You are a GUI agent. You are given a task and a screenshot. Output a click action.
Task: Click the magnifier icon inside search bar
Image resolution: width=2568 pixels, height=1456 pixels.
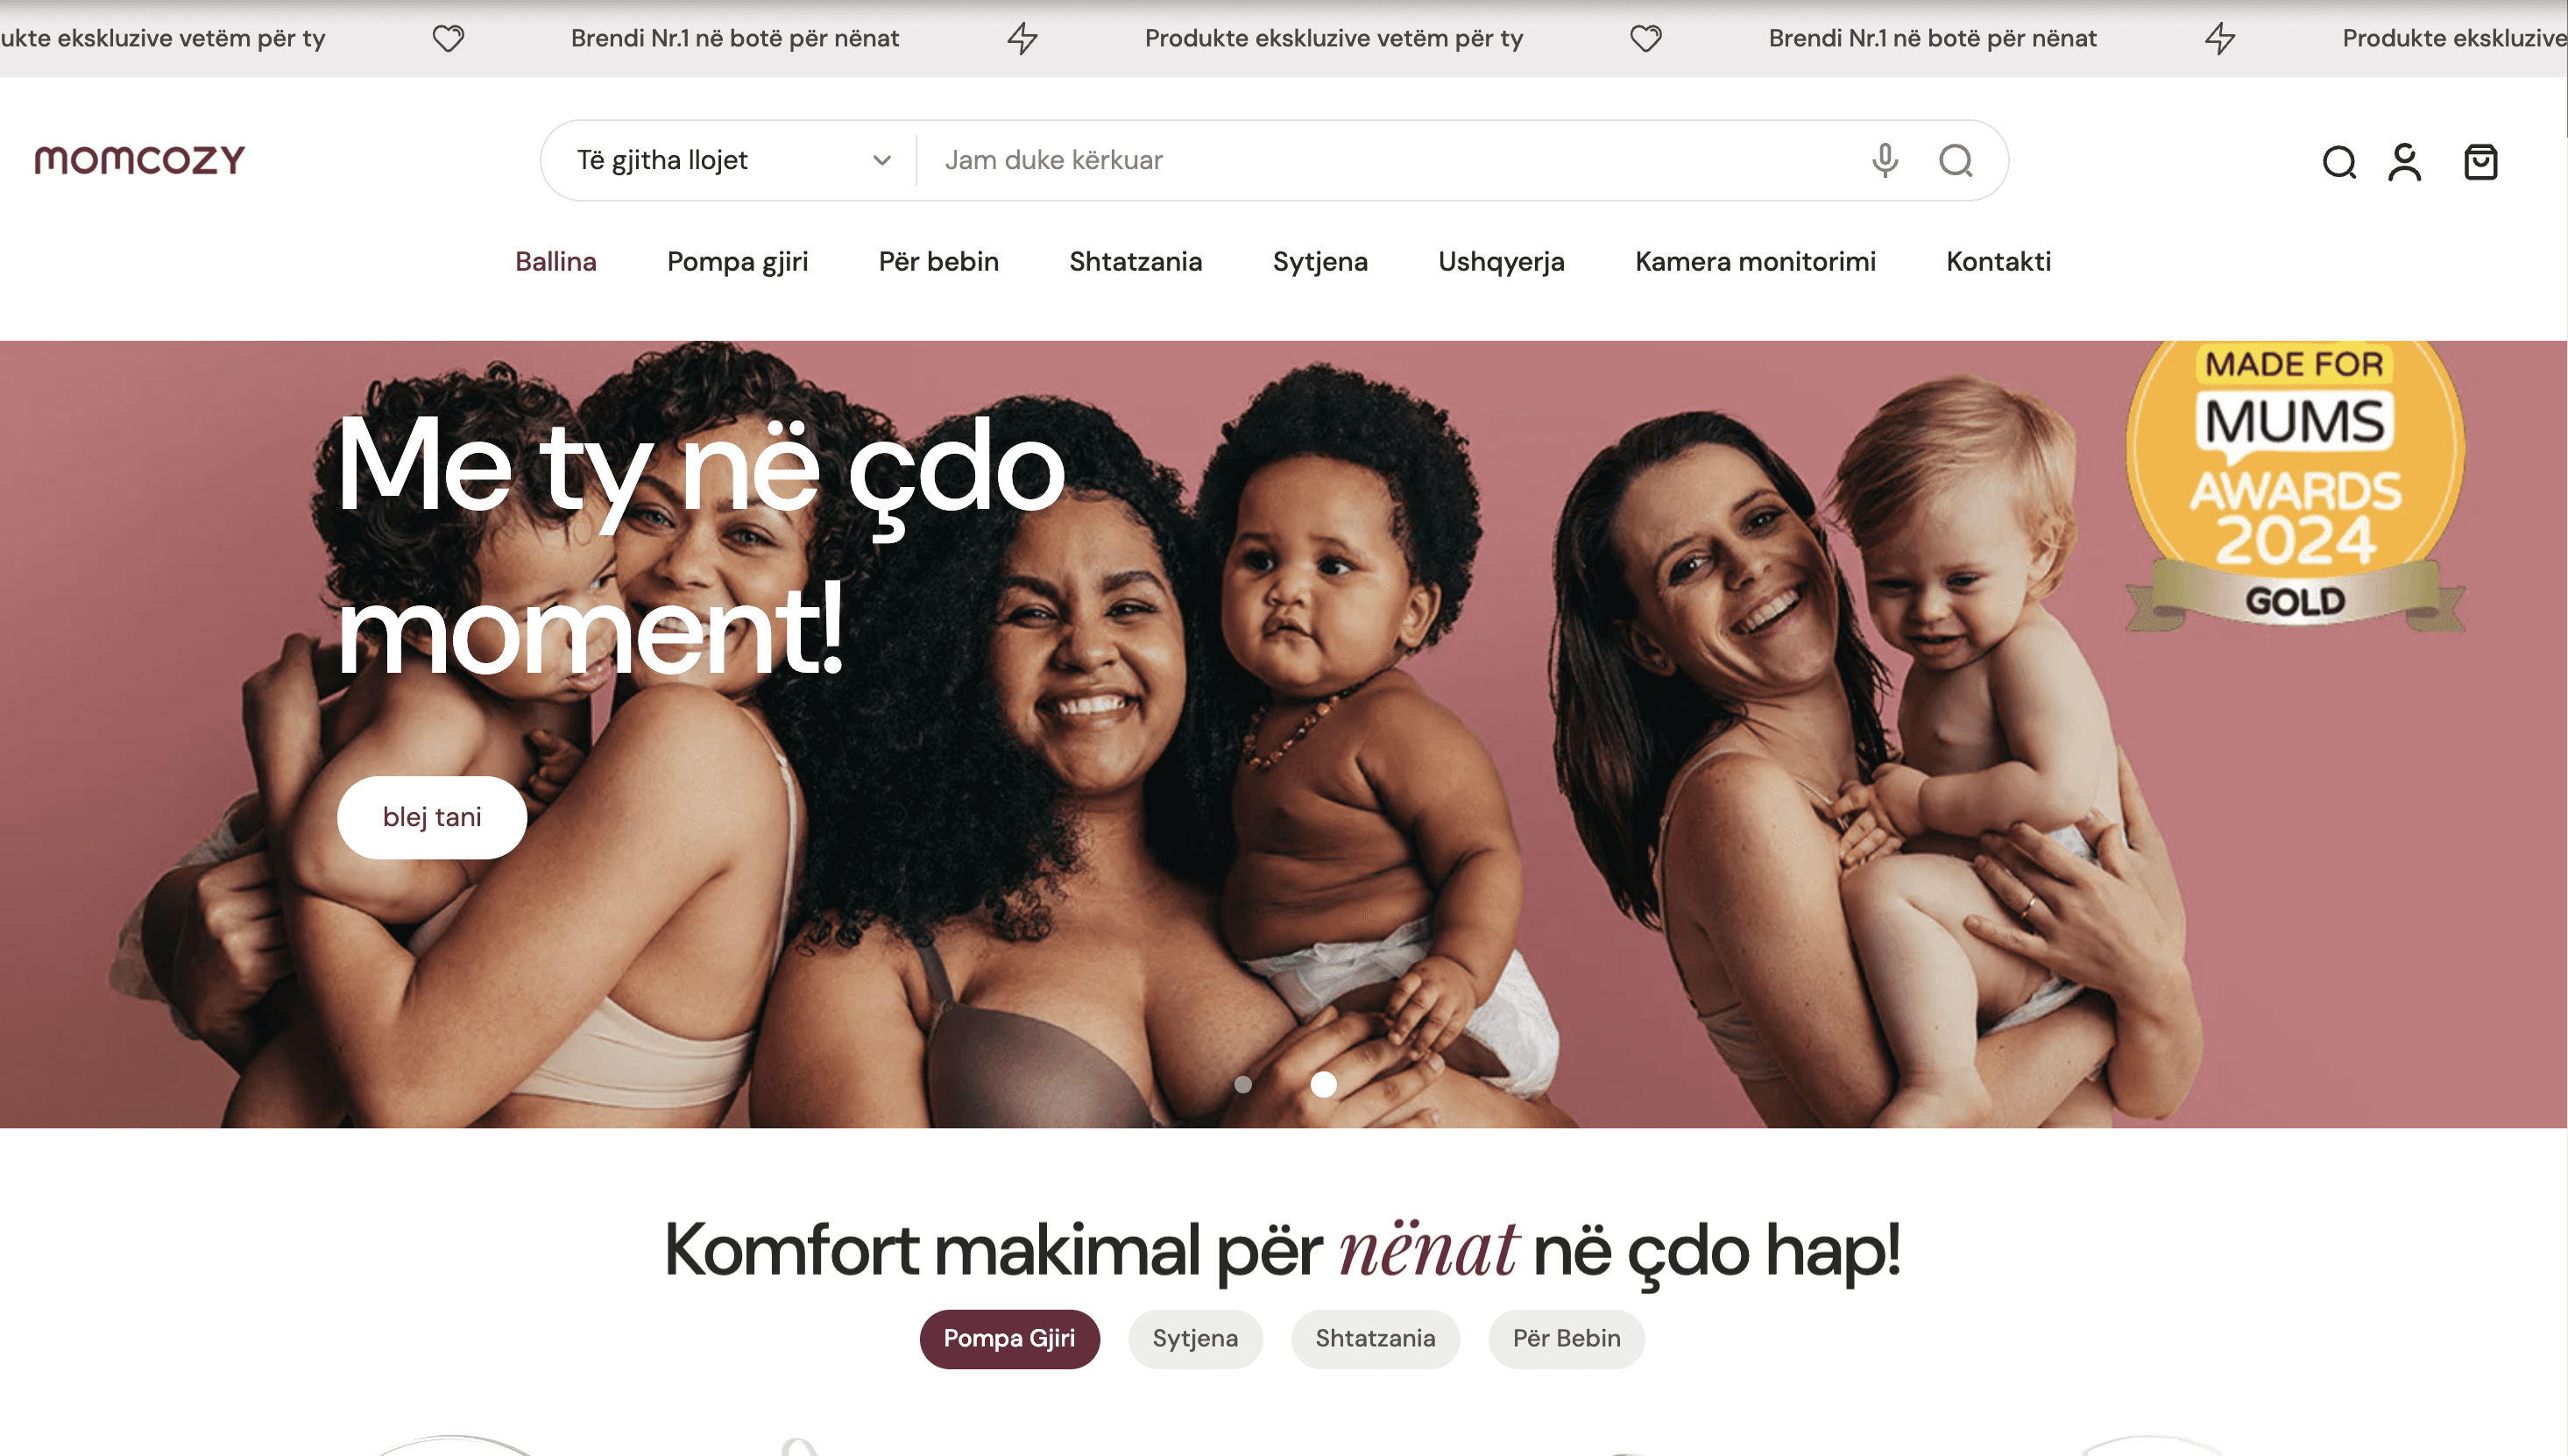pyautogui.click(x=1955, y=160)
